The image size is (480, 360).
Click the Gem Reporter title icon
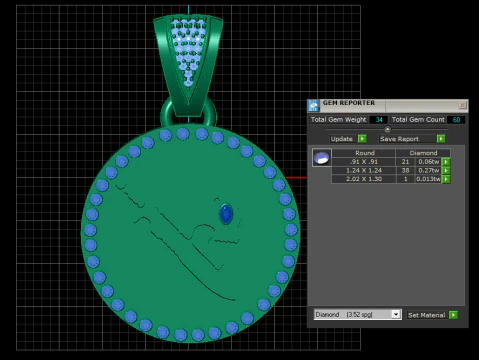(313, 106)
